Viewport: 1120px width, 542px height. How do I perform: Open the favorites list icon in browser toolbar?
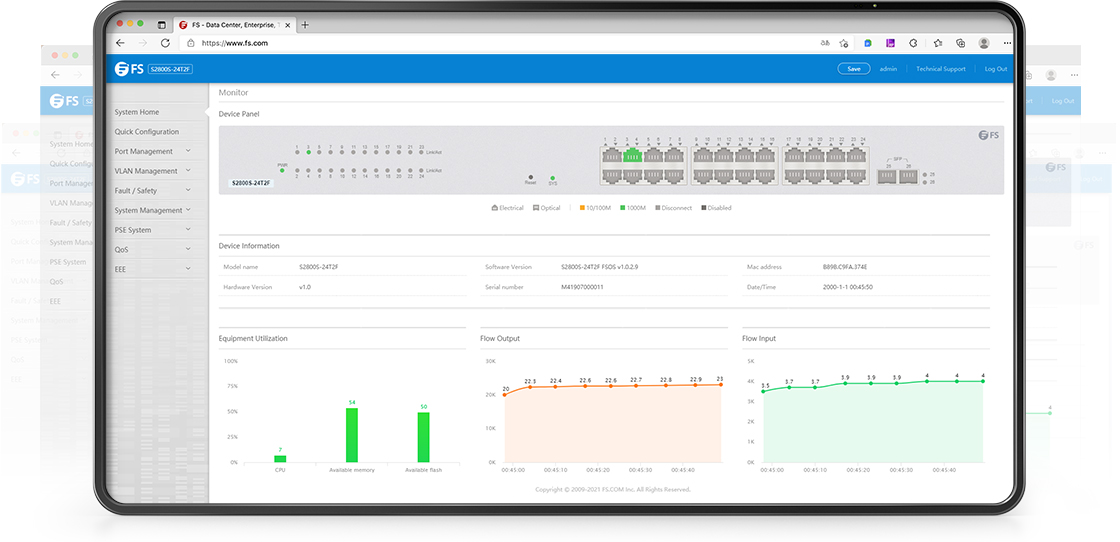coord(938,43)
